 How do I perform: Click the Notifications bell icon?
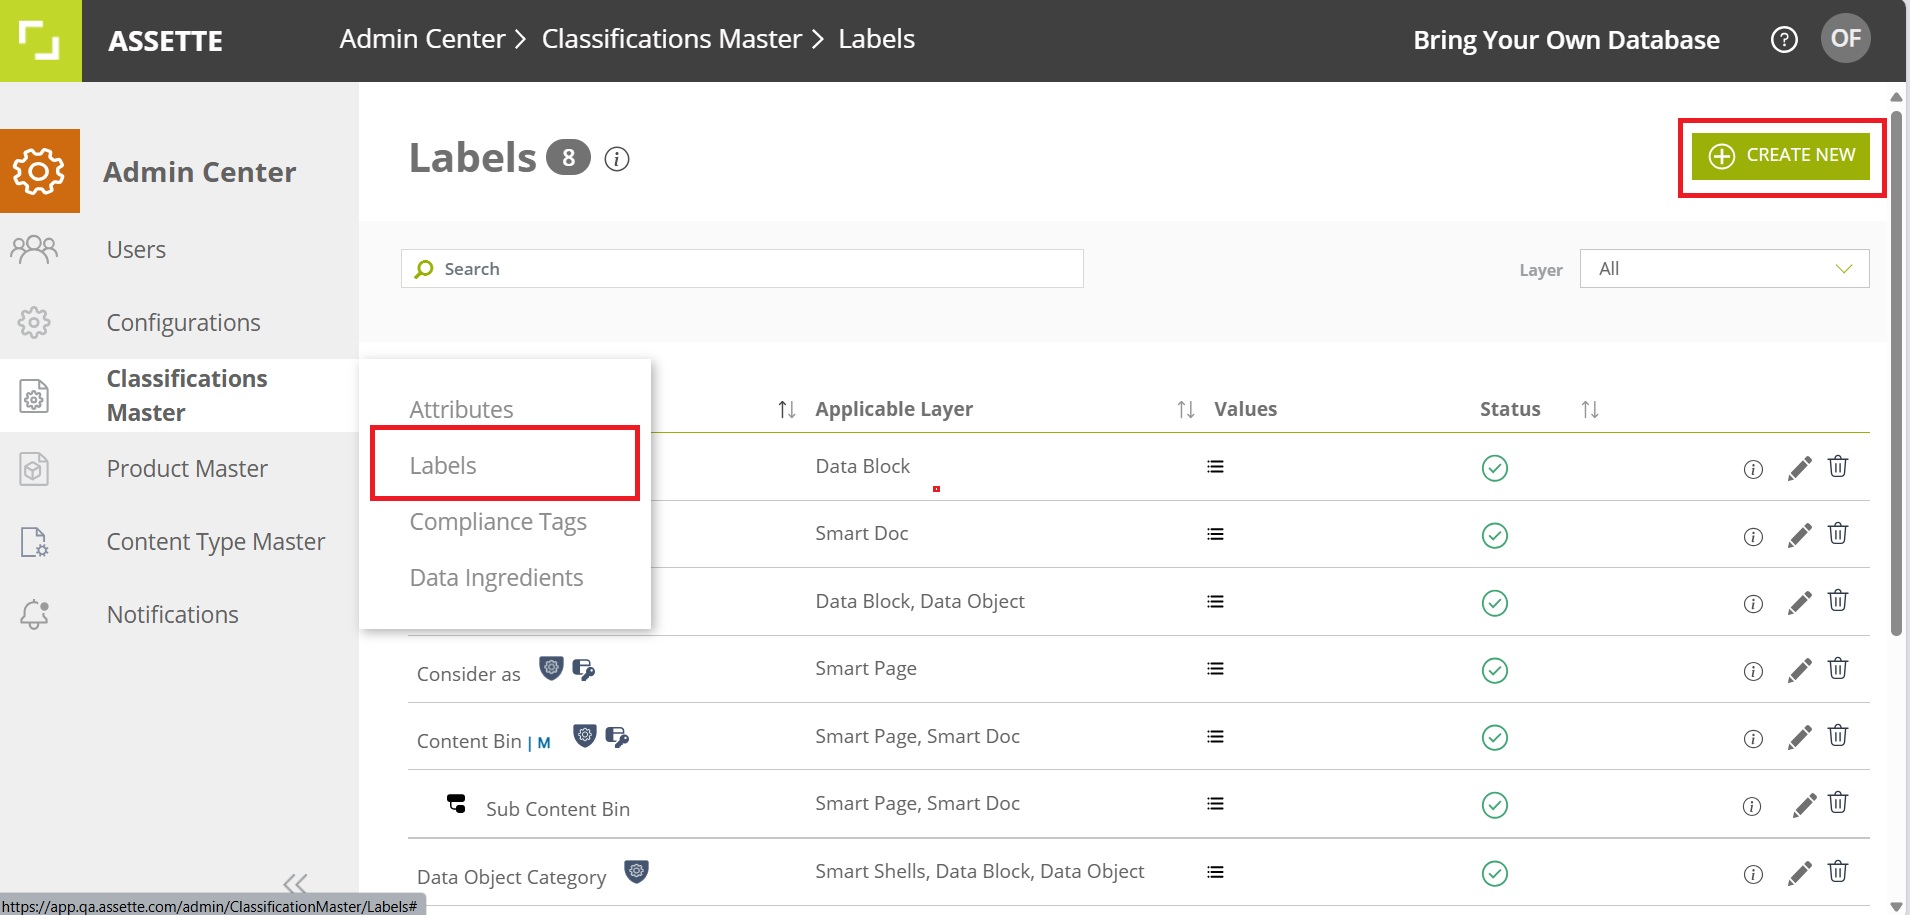coord(33,614)
